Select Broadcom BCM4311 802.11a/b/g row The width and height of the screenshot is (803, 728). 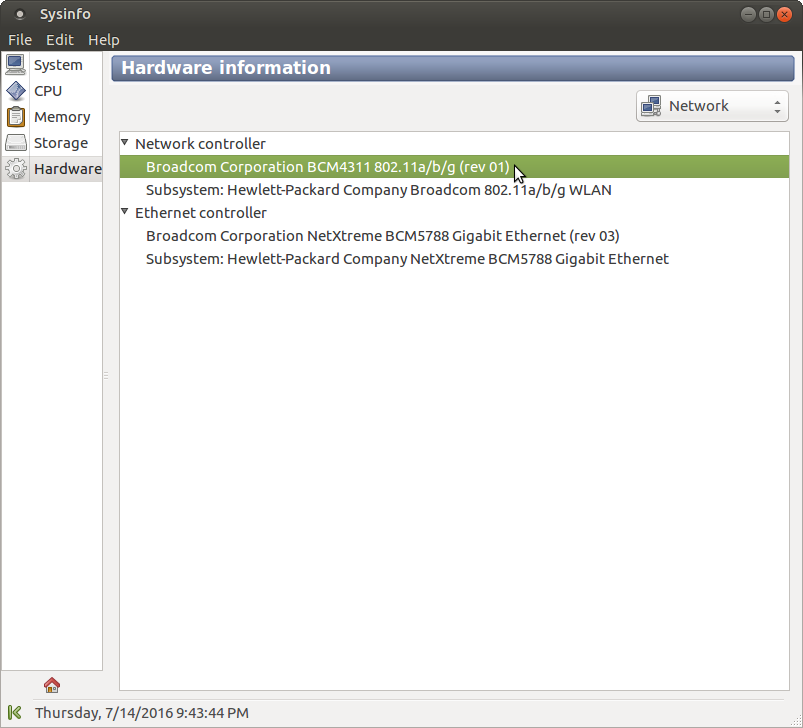(x=454, y=167)
